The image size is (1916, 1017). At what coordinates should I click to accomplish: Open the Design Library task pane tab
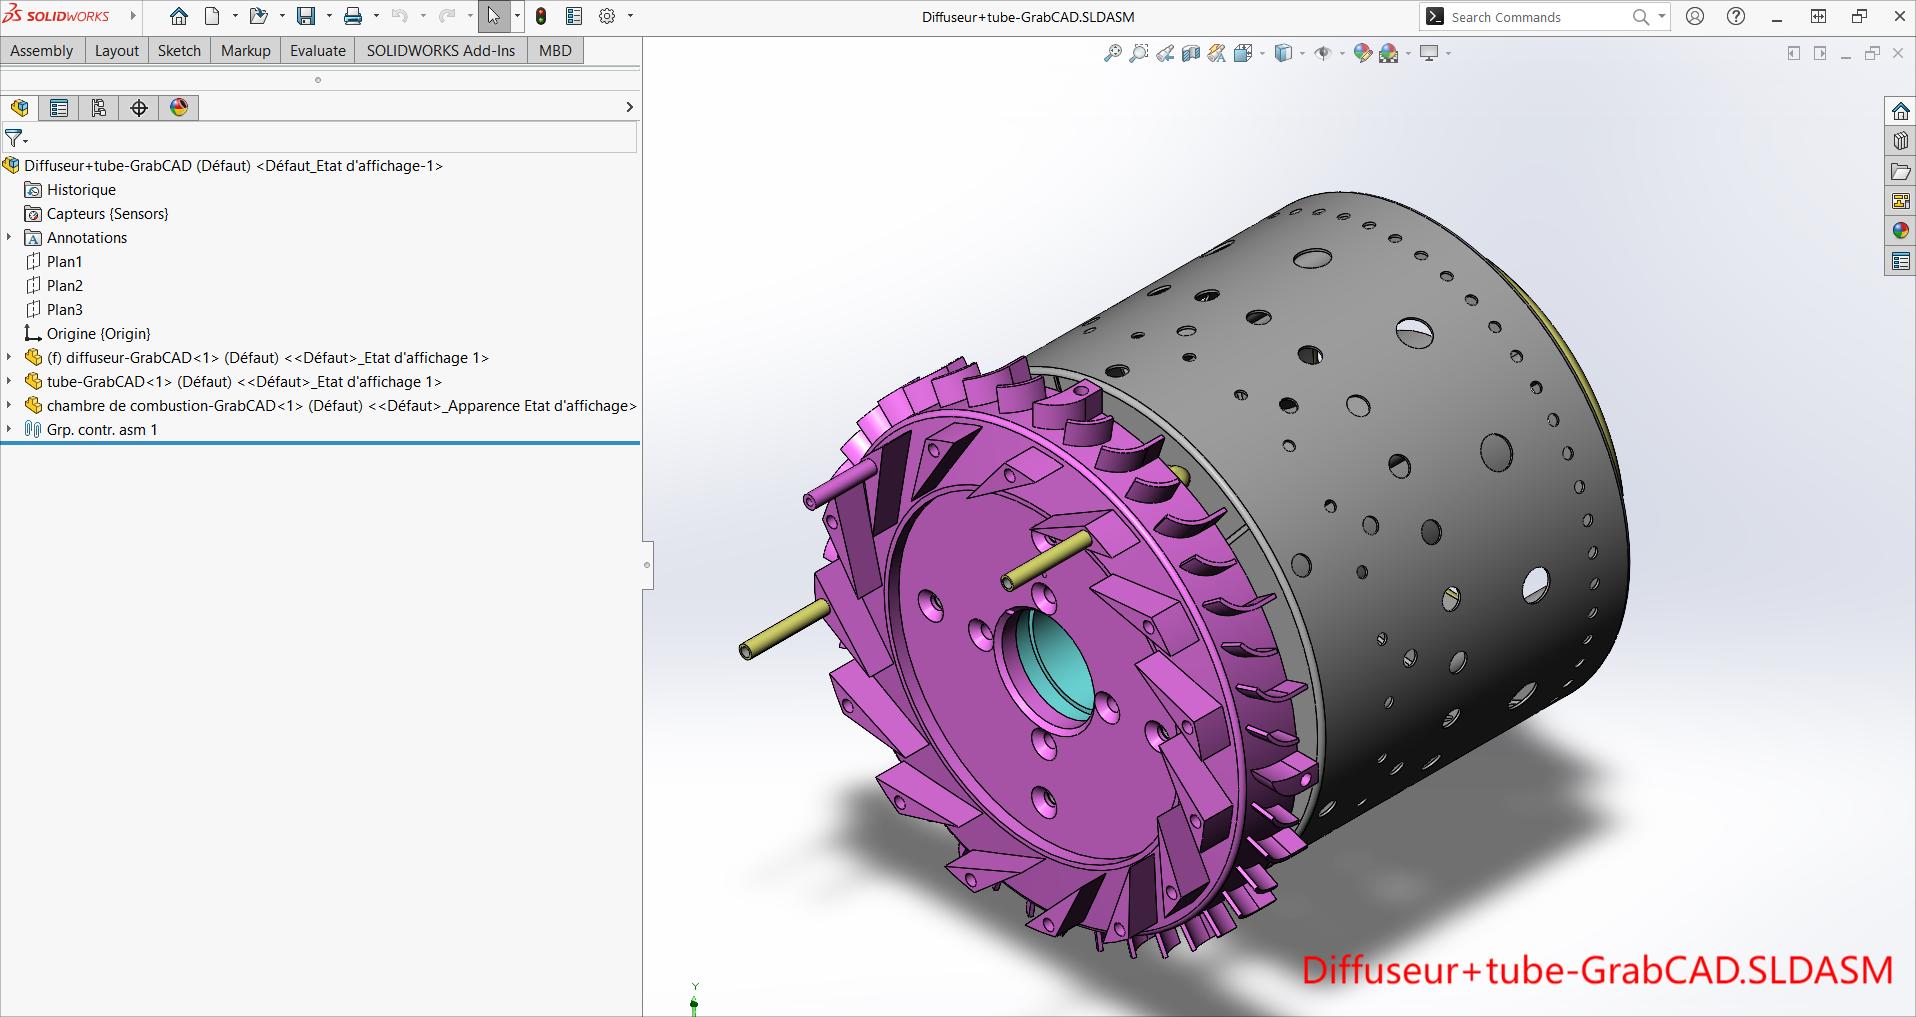pos(1901,141)
